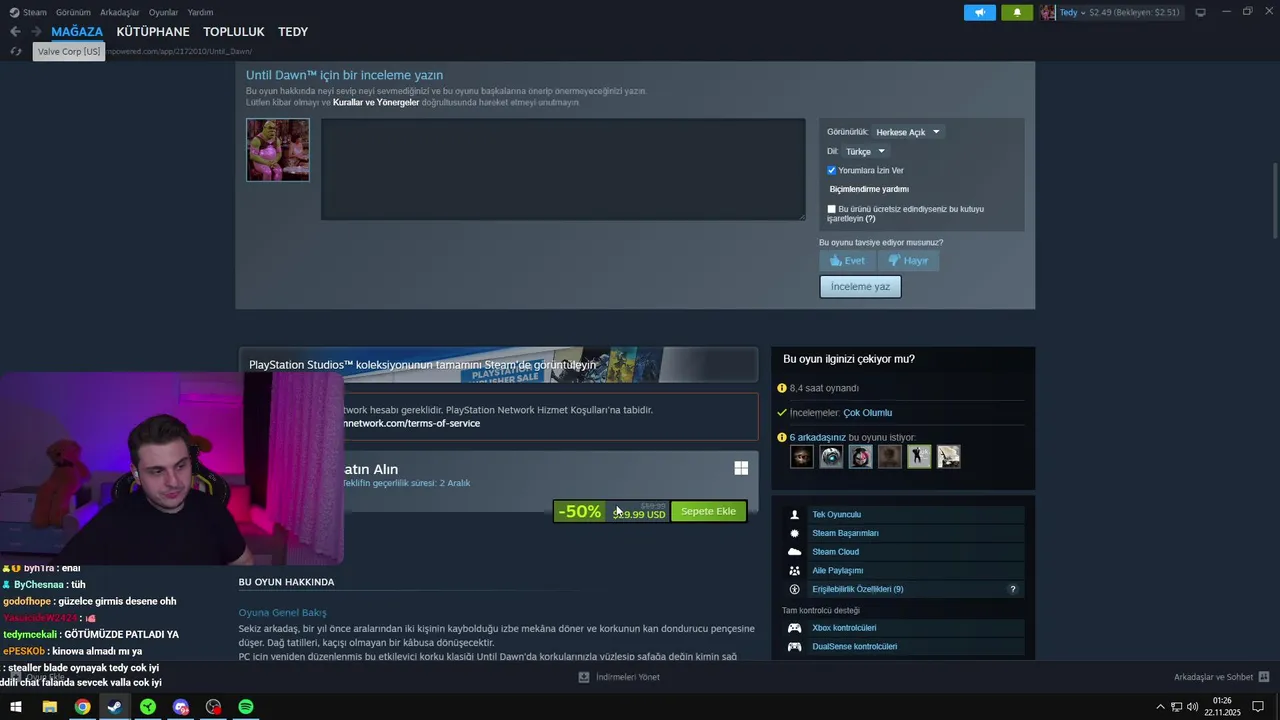Screen dimensions: 1280x720
Task: Open the green notifications bell
Action: click(x=1017, y=12)
